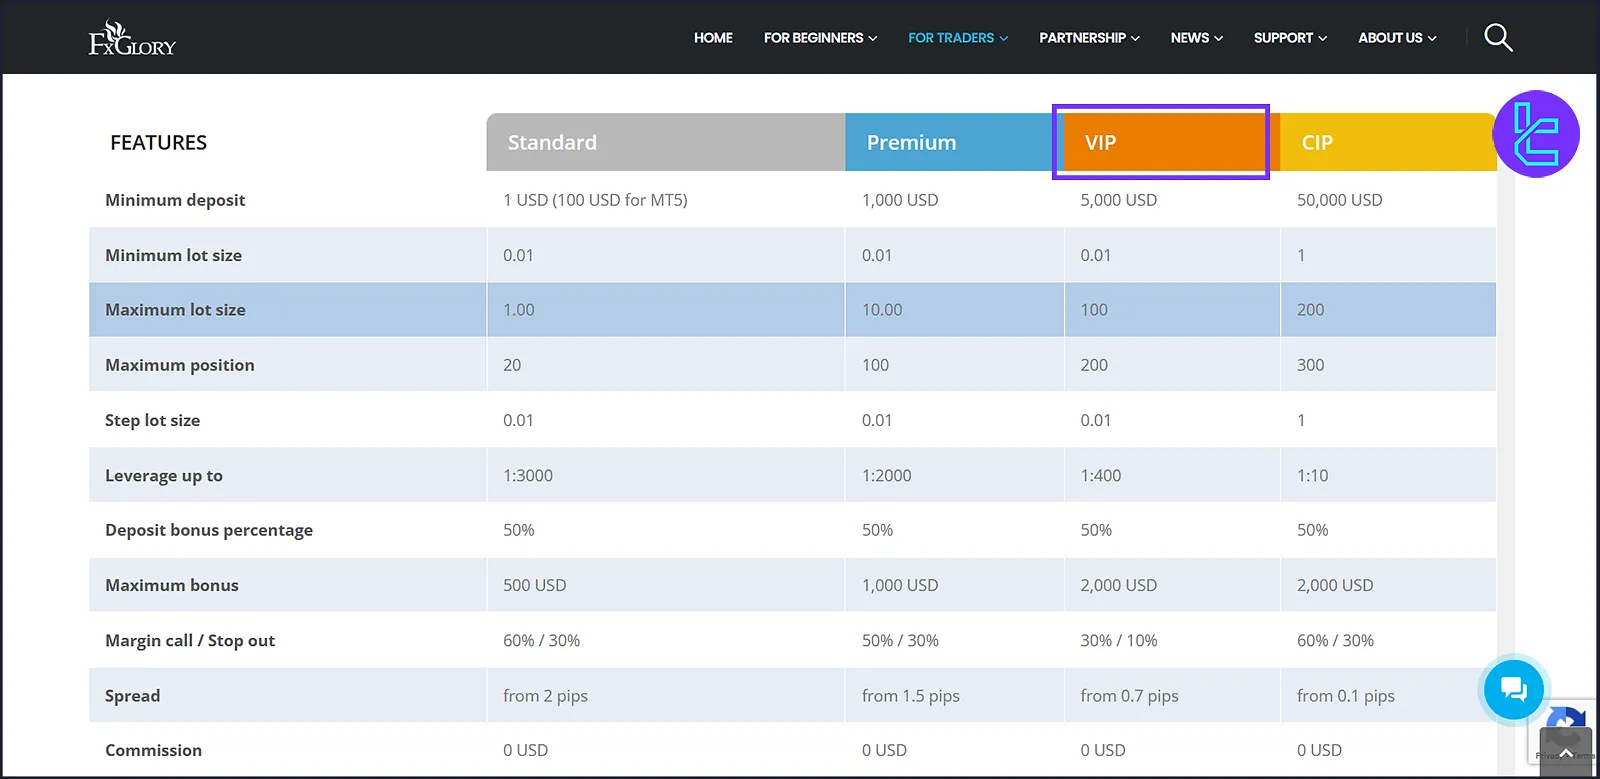Click the Maximum position row label

tap(180, 365)
